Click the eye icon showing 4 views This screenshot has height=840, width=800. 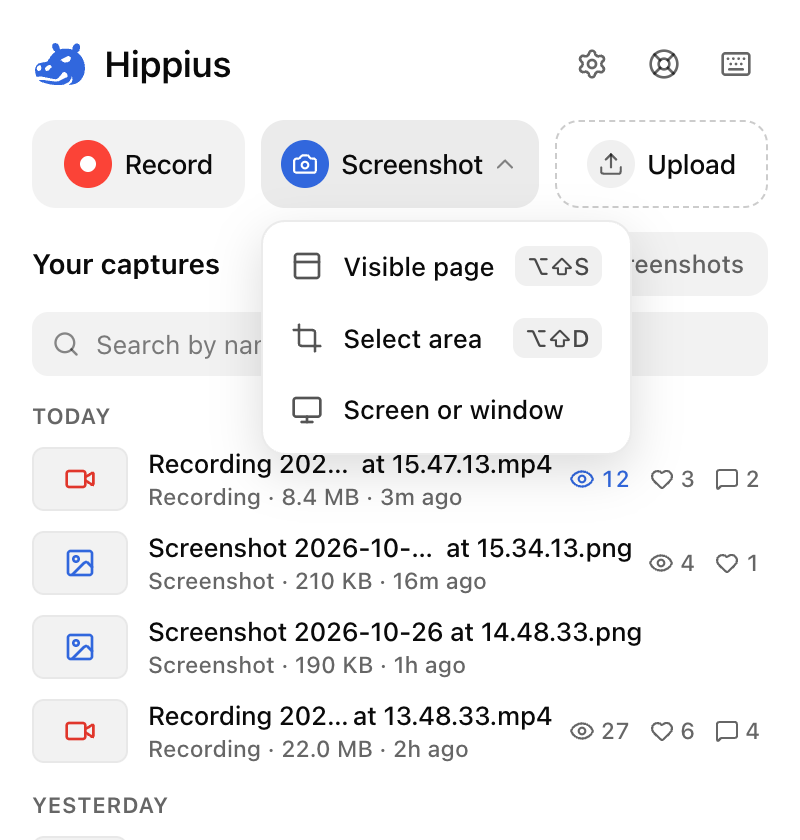click(661, 563)
